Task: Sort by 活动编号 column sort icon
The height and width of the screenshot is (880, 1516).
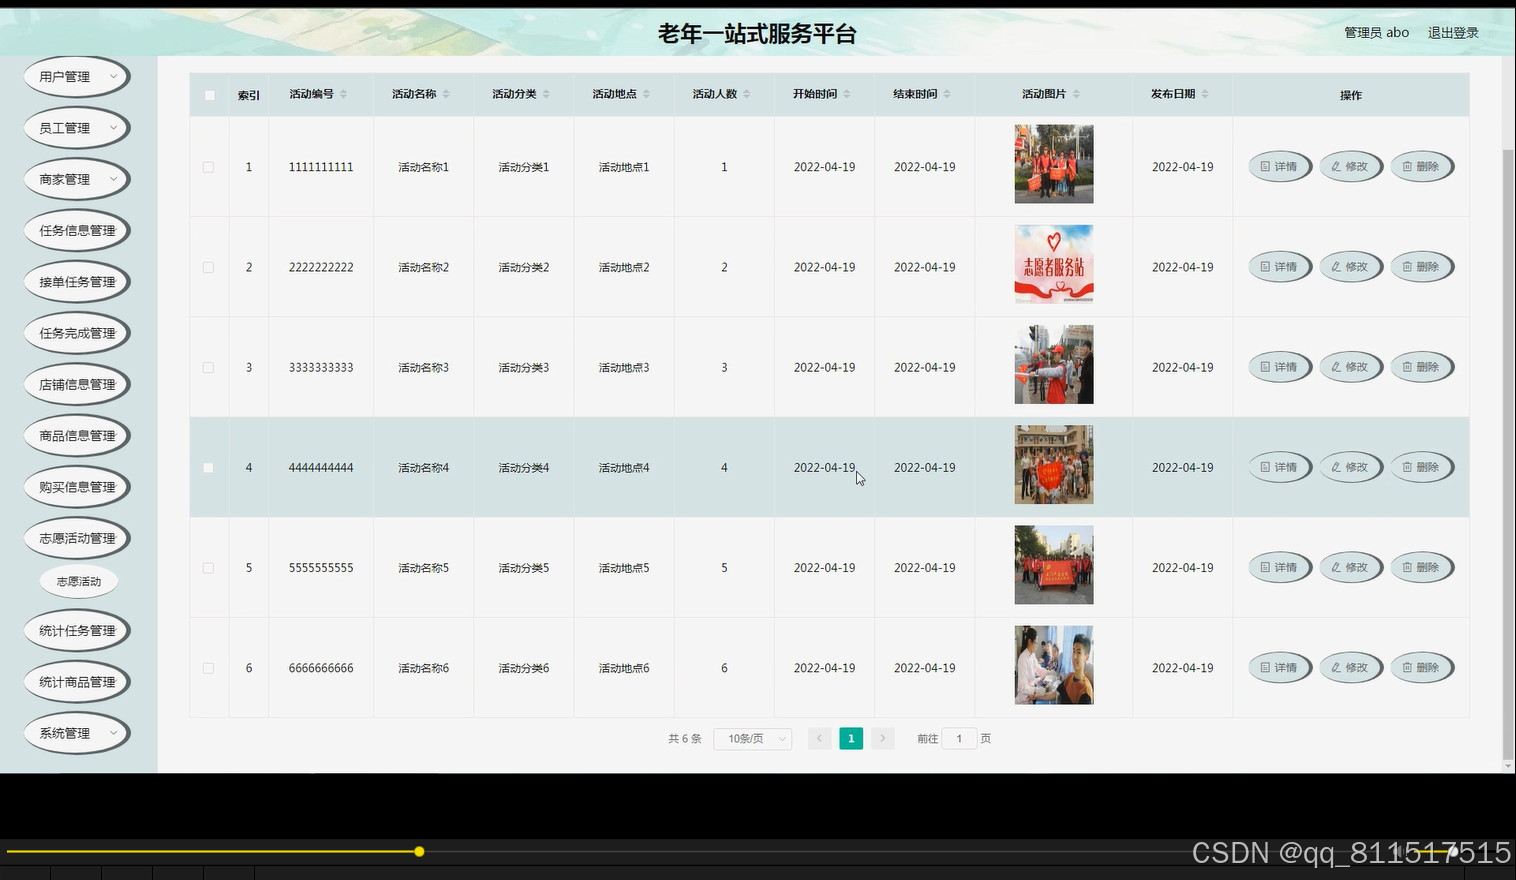Action: [x=343, y=94]
